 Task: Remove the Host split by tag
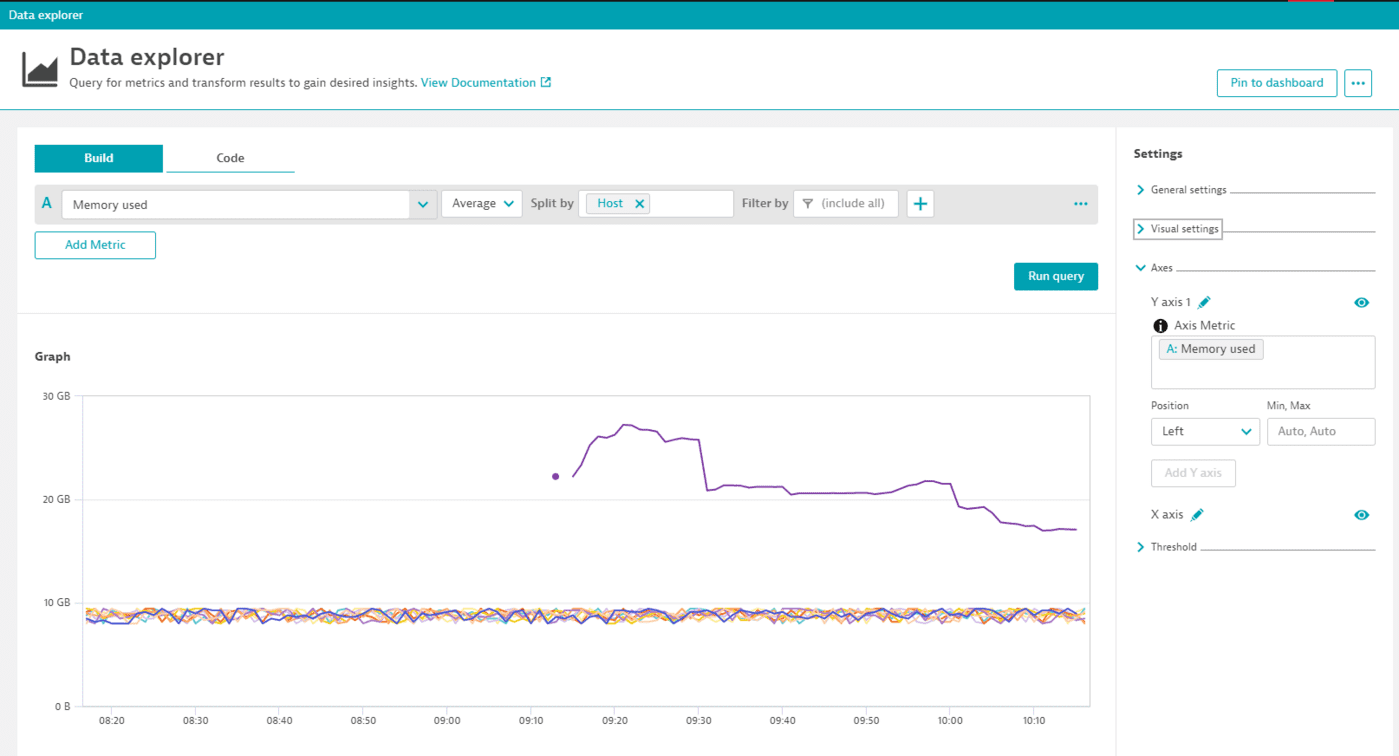[639, 202]
